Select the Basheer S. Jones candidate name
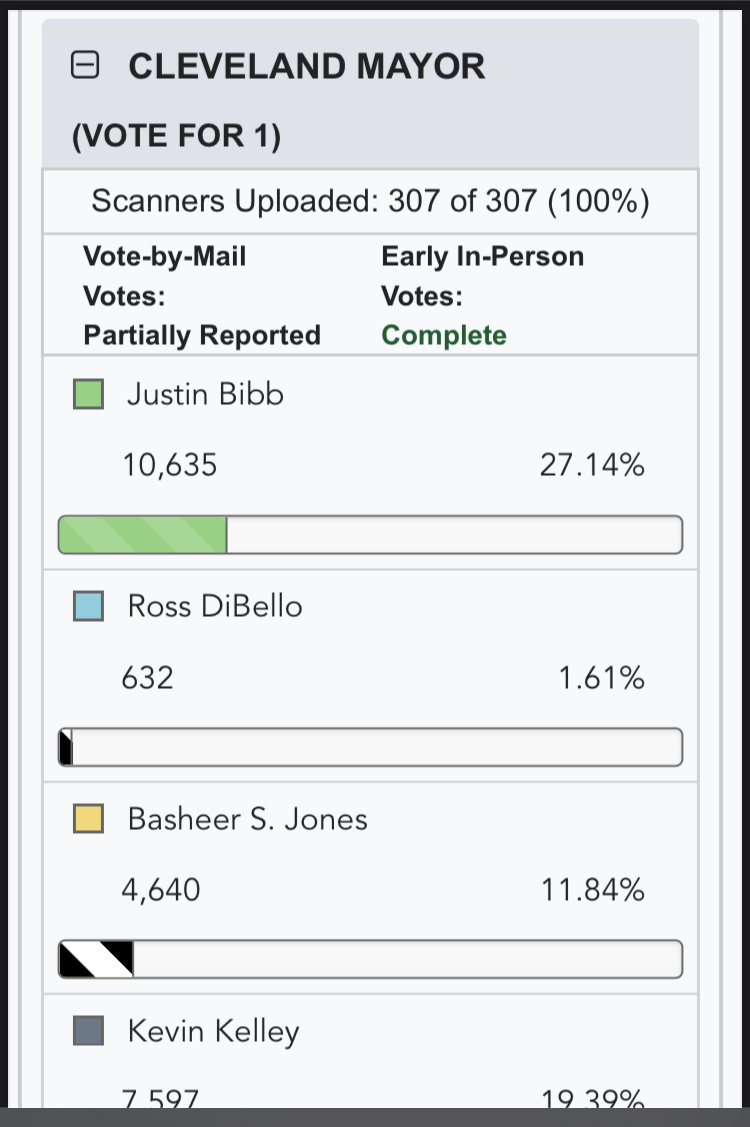750x1127 pixels. pos(247,819)
